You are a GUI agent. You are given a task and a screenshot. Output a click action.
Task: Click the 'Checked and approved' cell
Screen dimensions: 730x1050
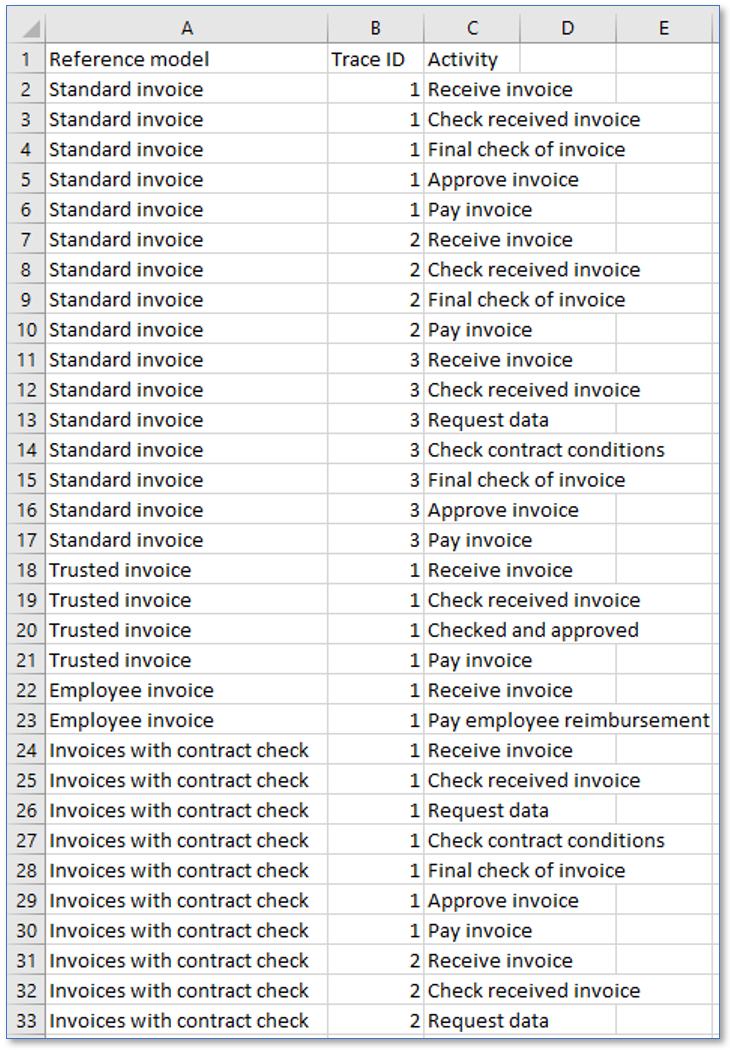[x=533, y=630]
